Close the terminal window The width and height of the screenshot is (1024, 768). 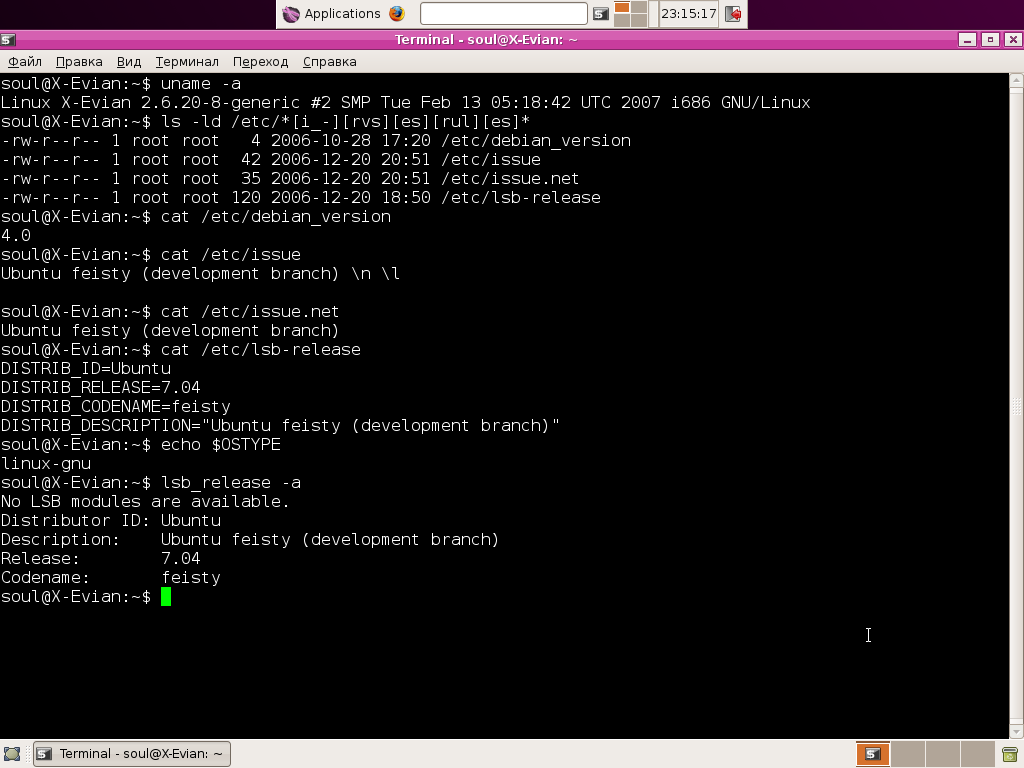pyautogui.click(x=1013, y=40)
